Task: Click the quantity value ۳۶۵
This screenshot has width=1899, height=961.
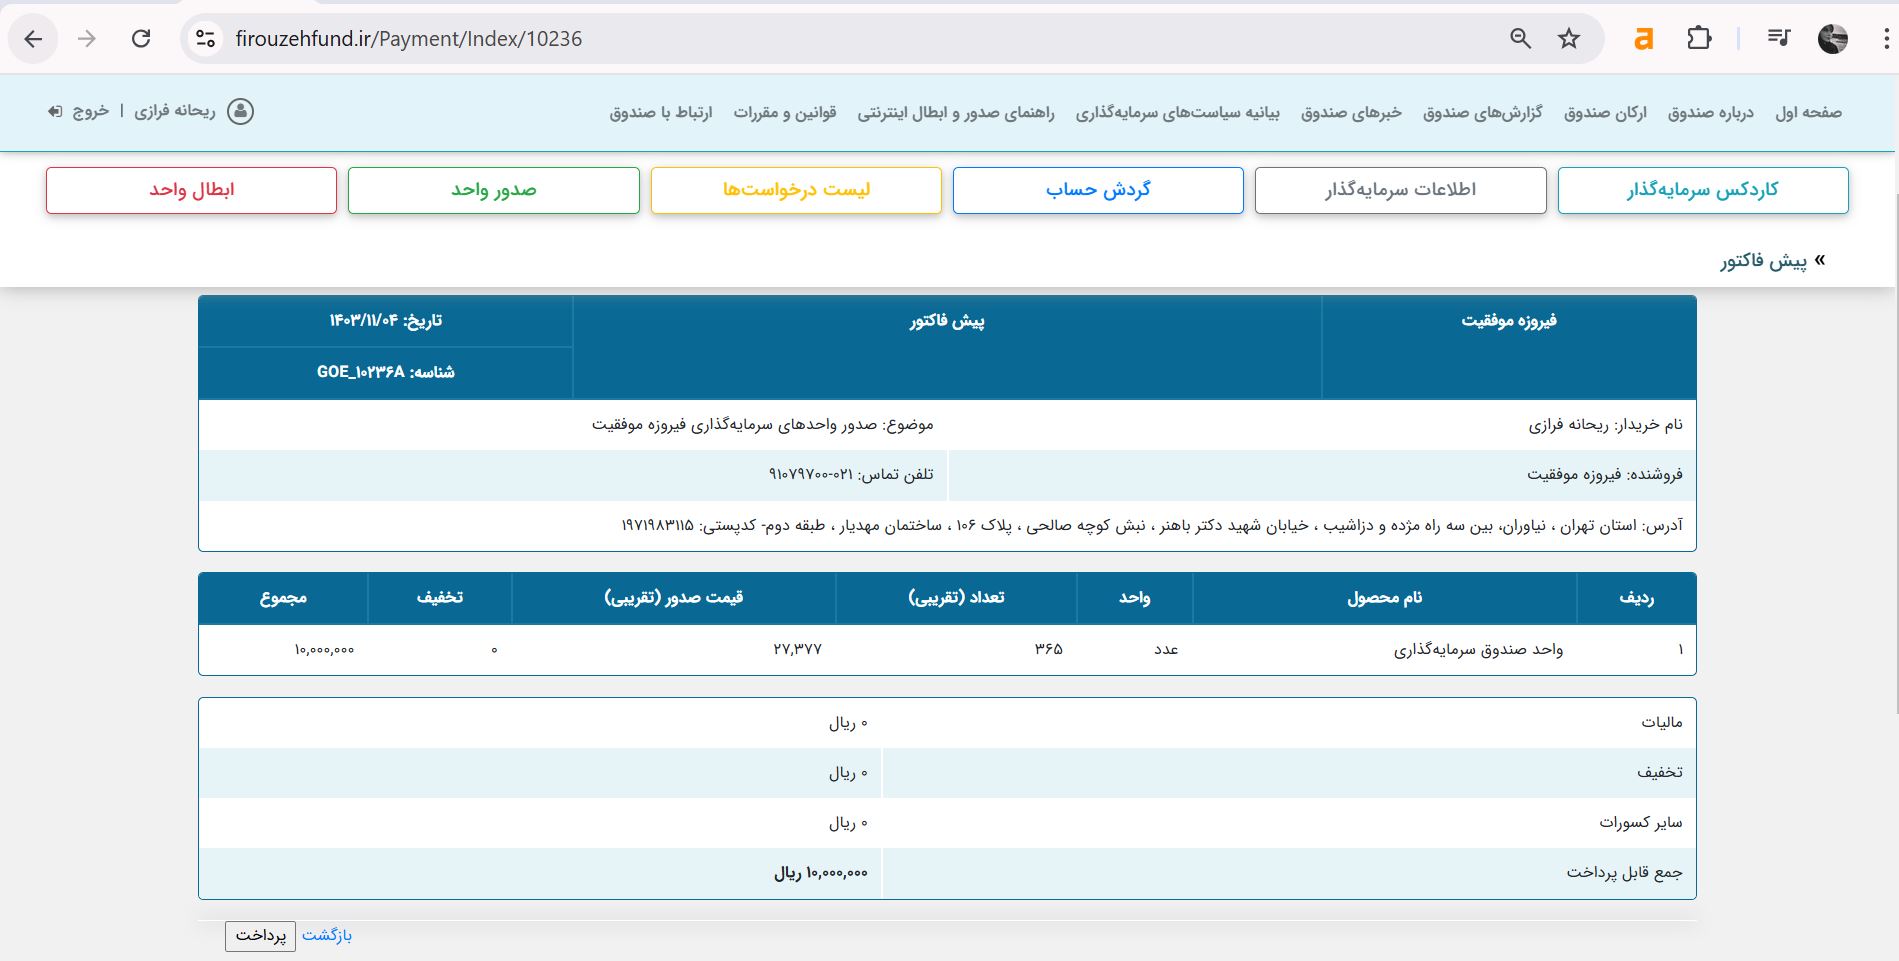Action: tap(1048, 649)
